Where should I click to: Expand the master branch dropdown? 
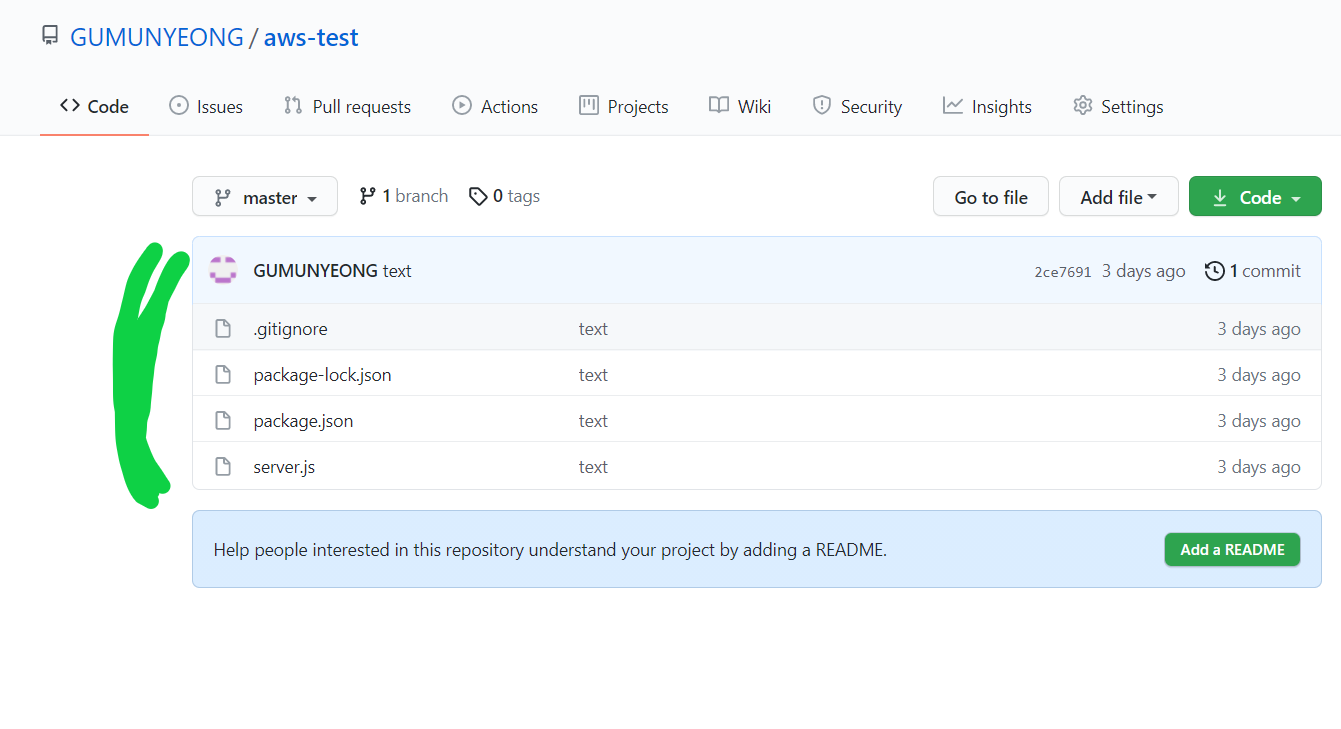[x=265, y=197]
